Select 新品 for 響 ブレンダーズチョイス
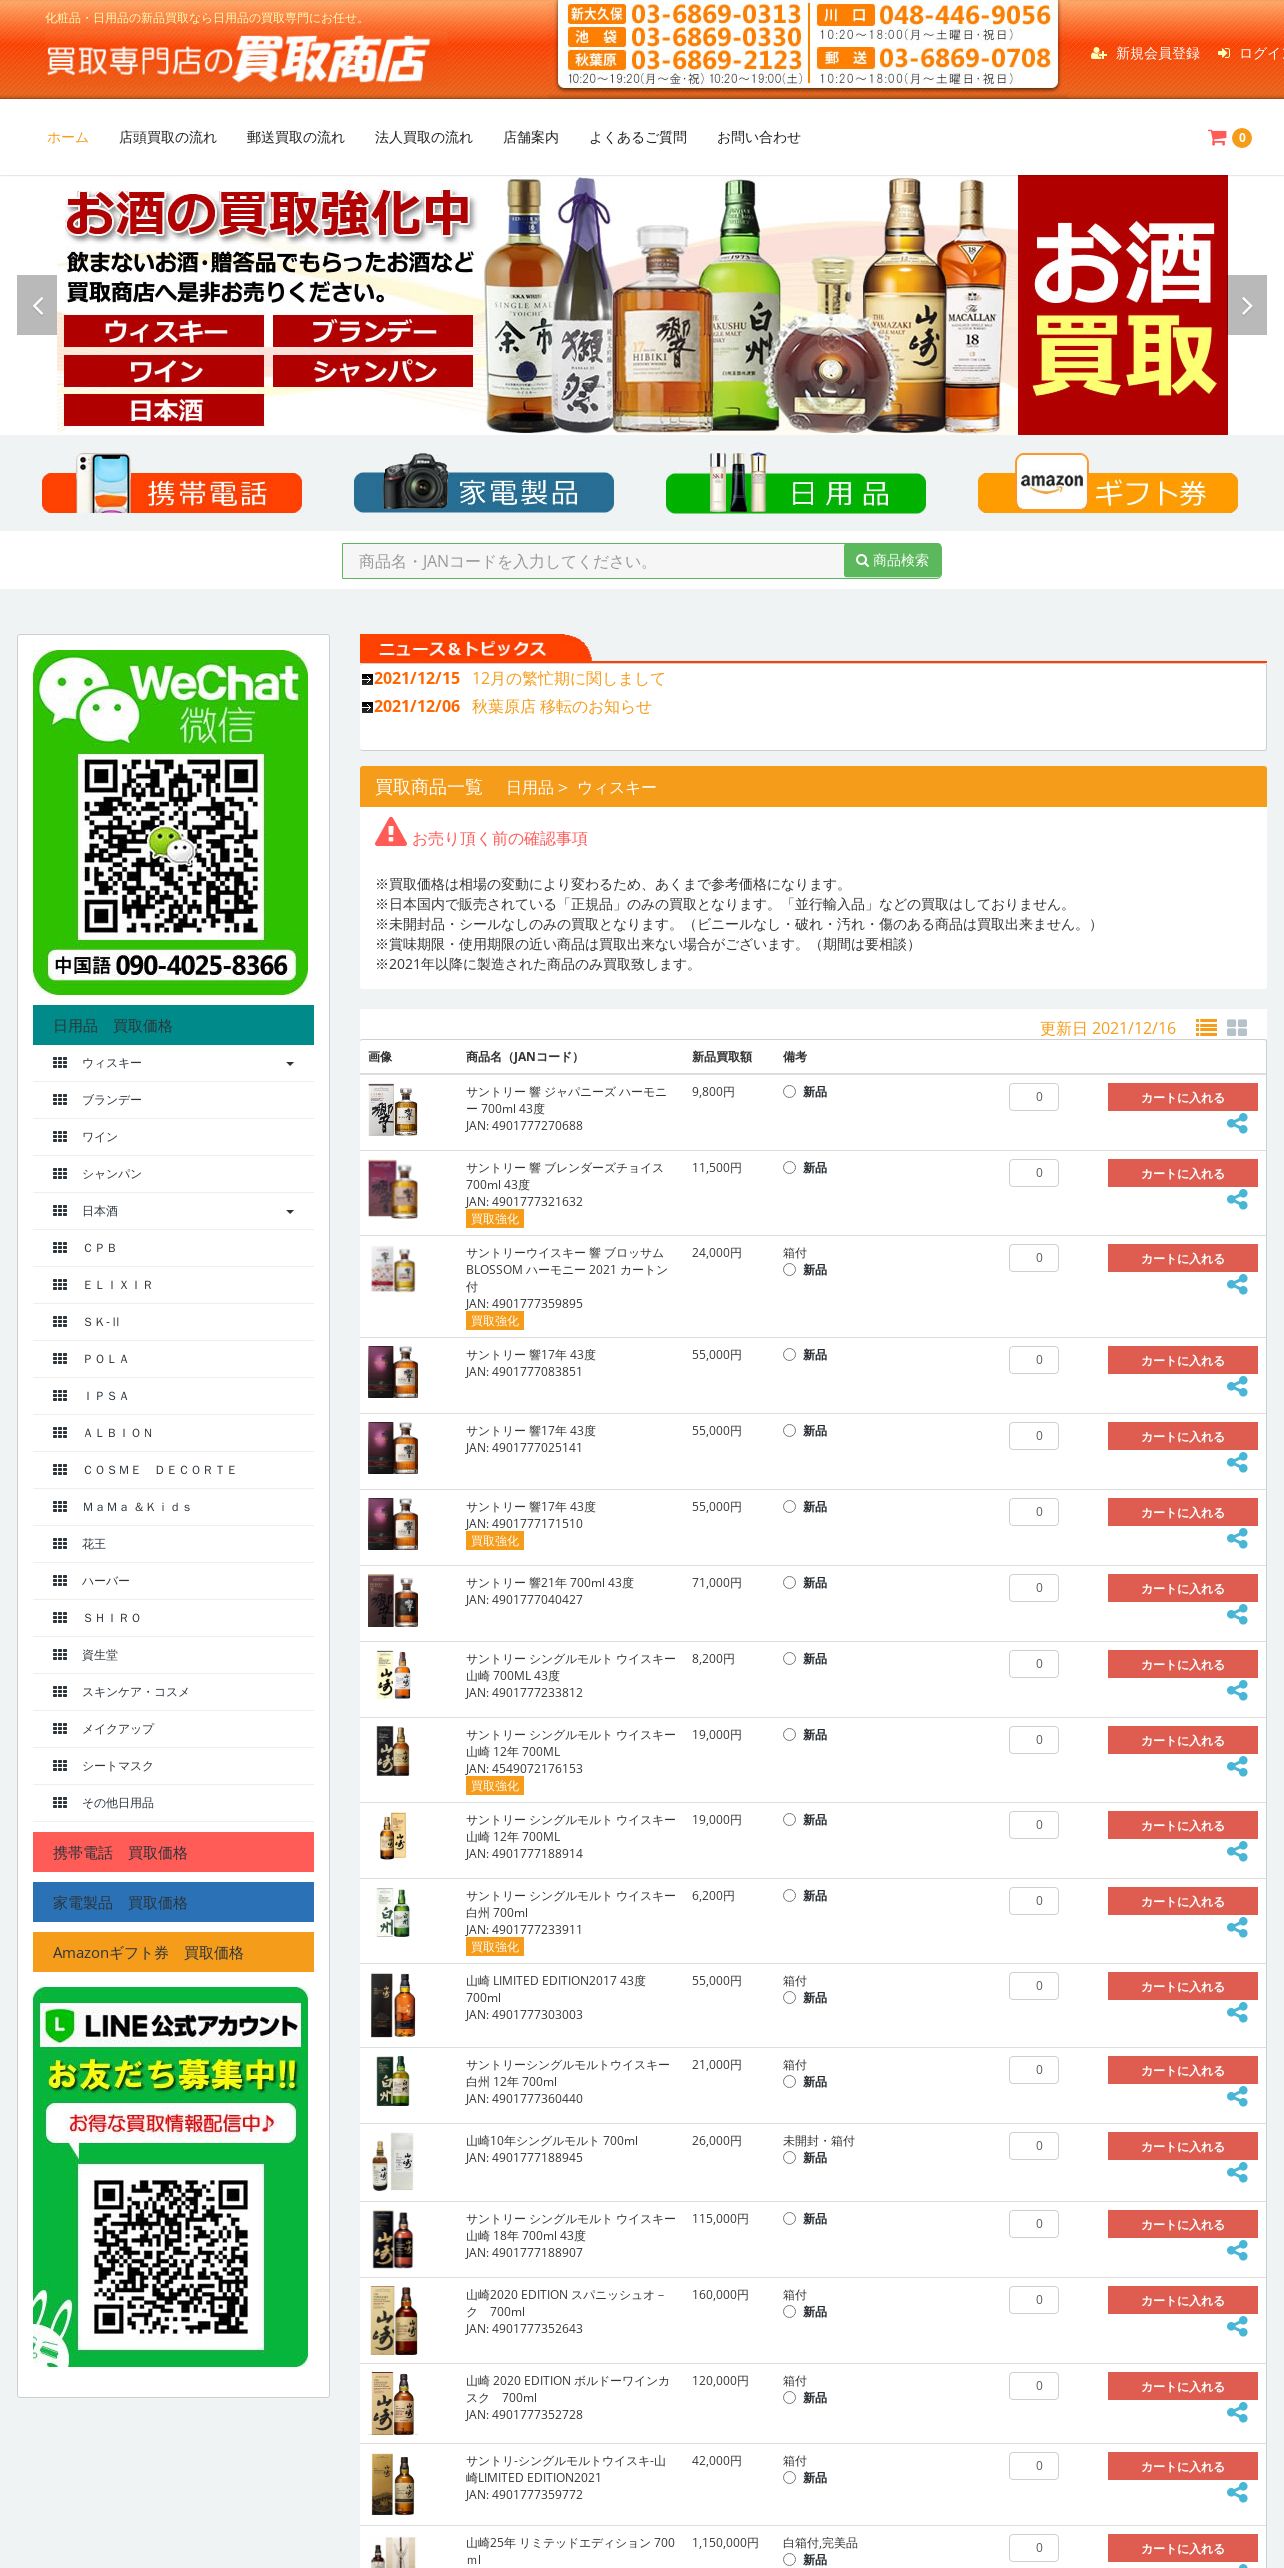Image resolution: width=1284 pixels, height=2568 pixels. click(789, 1168)
